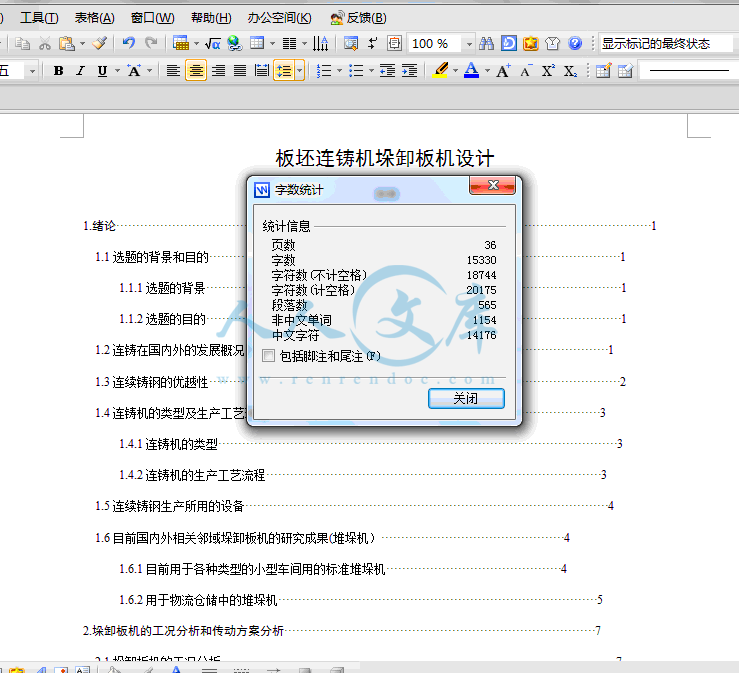Click the table eraser icon
The image size is (739, 673).
coord(625,71)
